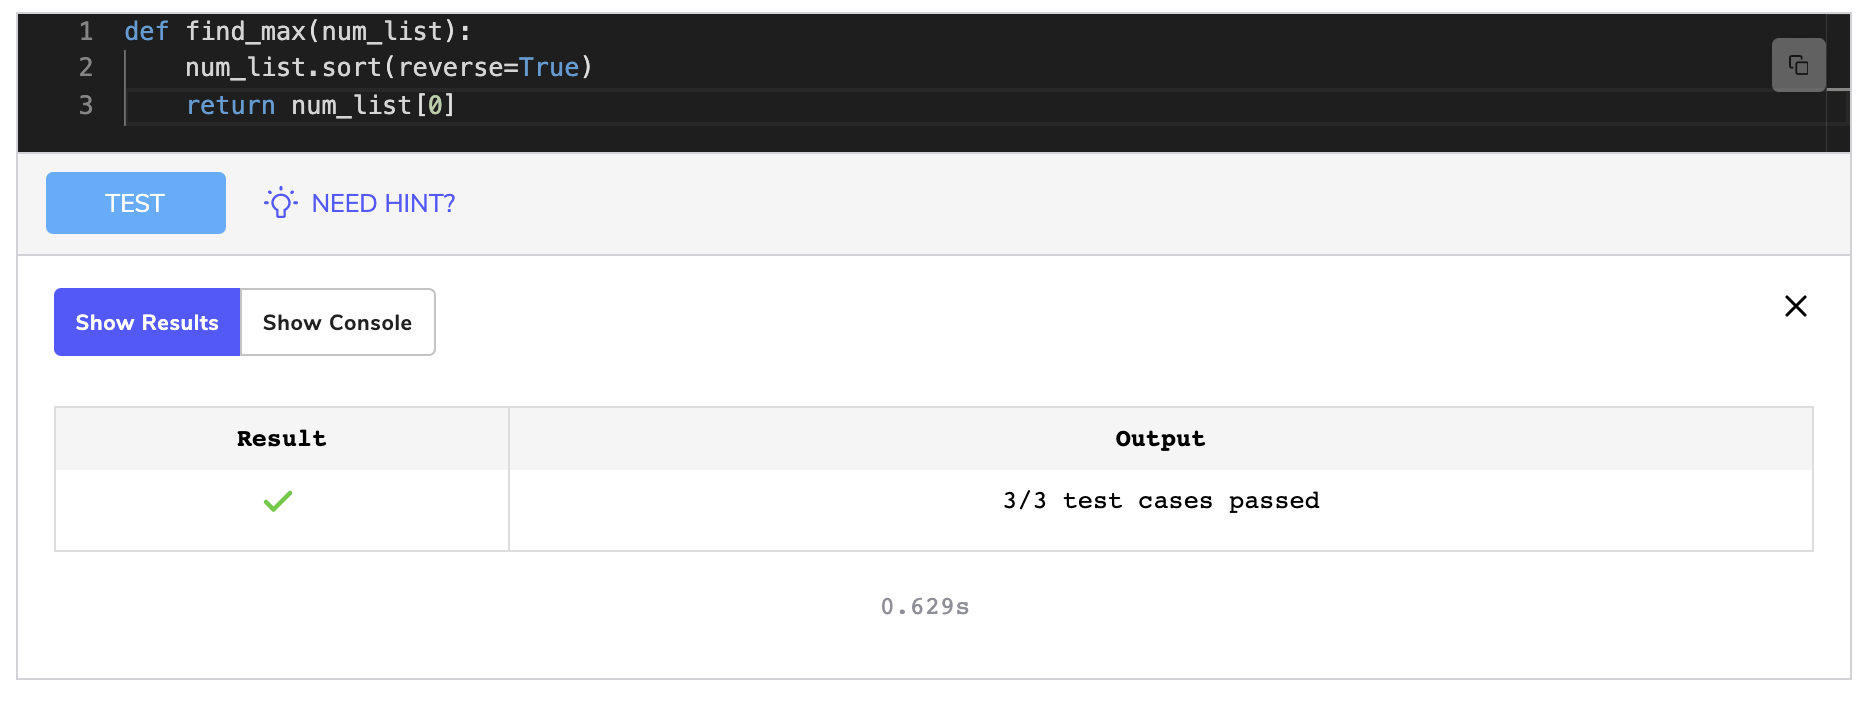Click the lightbulb hint icon

pos(281,203)
